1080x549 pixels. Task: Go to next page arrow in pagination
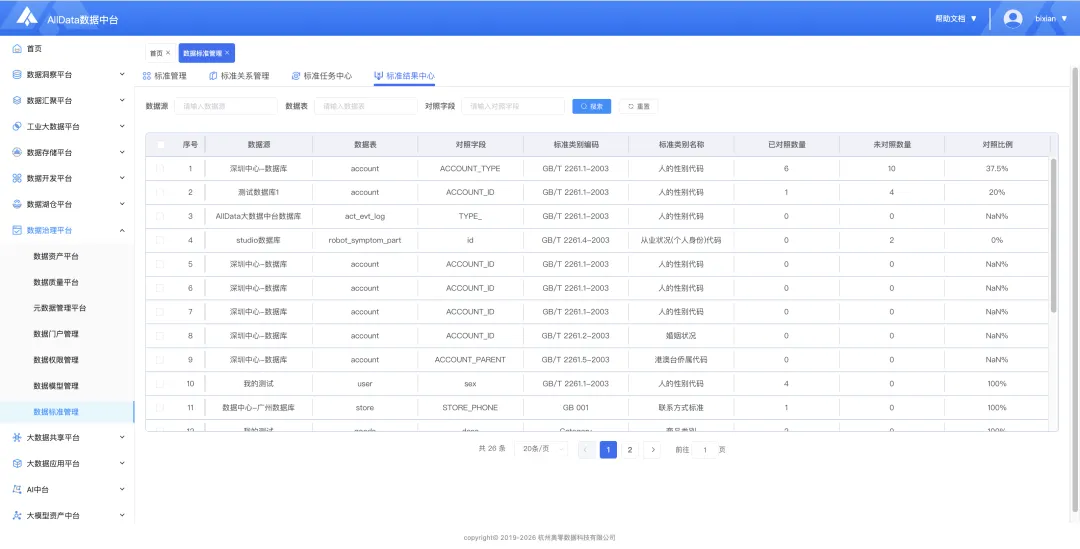pyautogui.click(x=652, y=450)
